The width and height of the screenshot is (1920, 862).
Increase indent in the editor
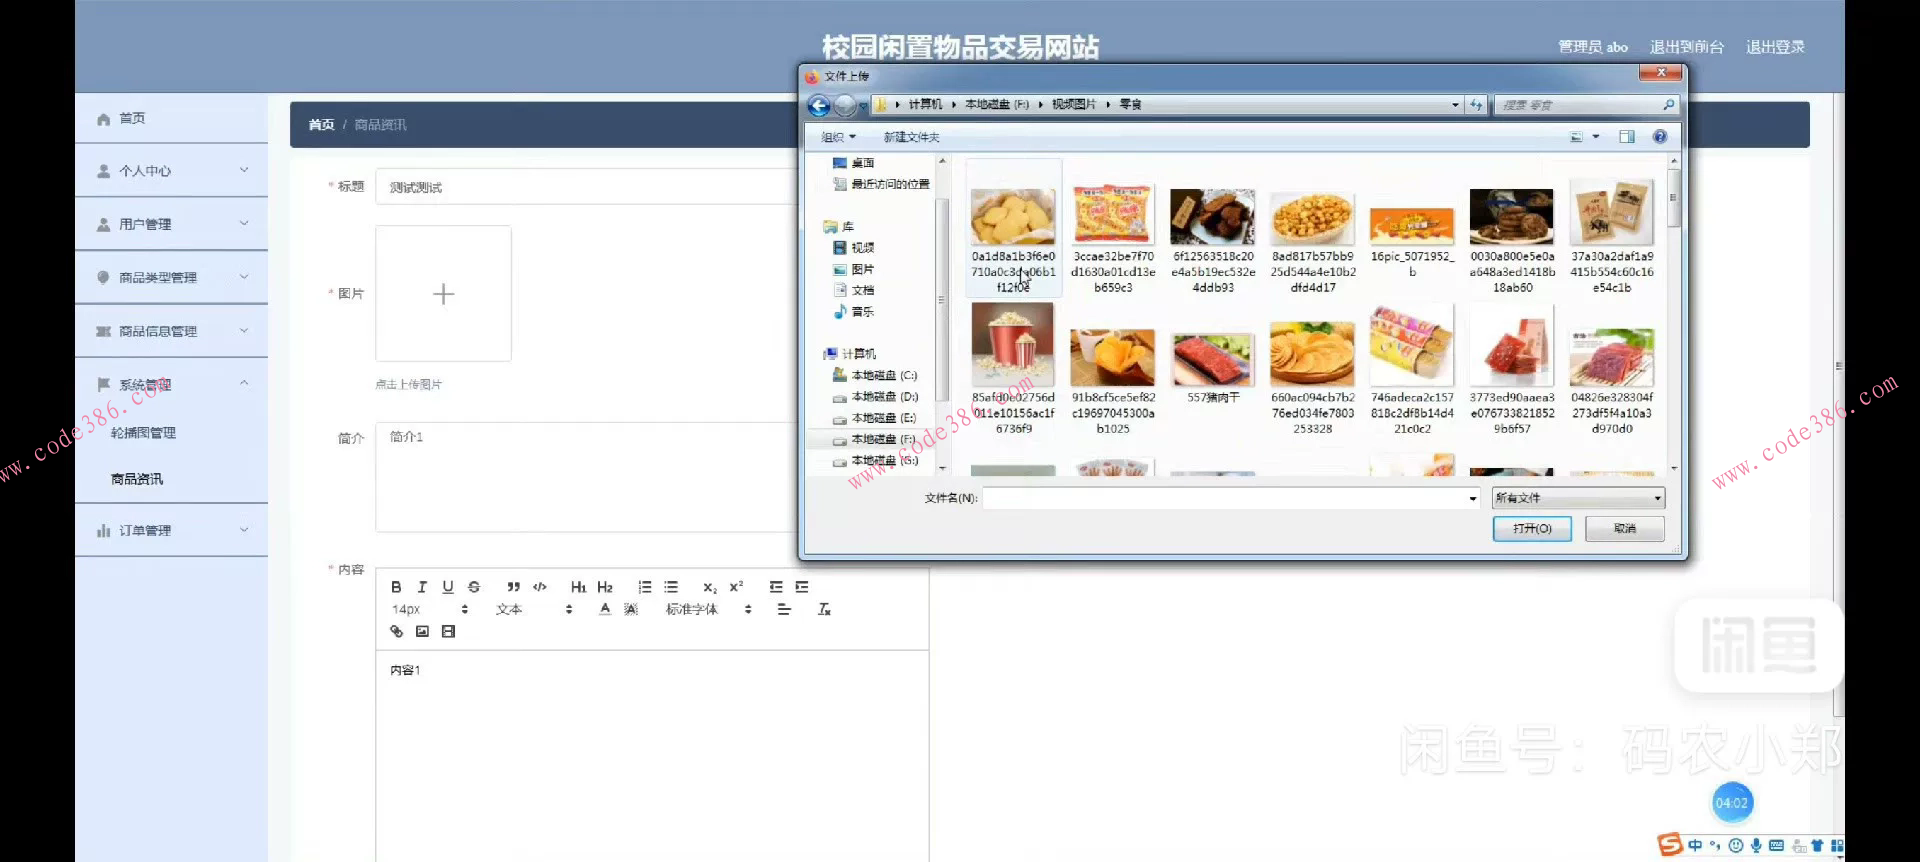[x=802, y=587]
